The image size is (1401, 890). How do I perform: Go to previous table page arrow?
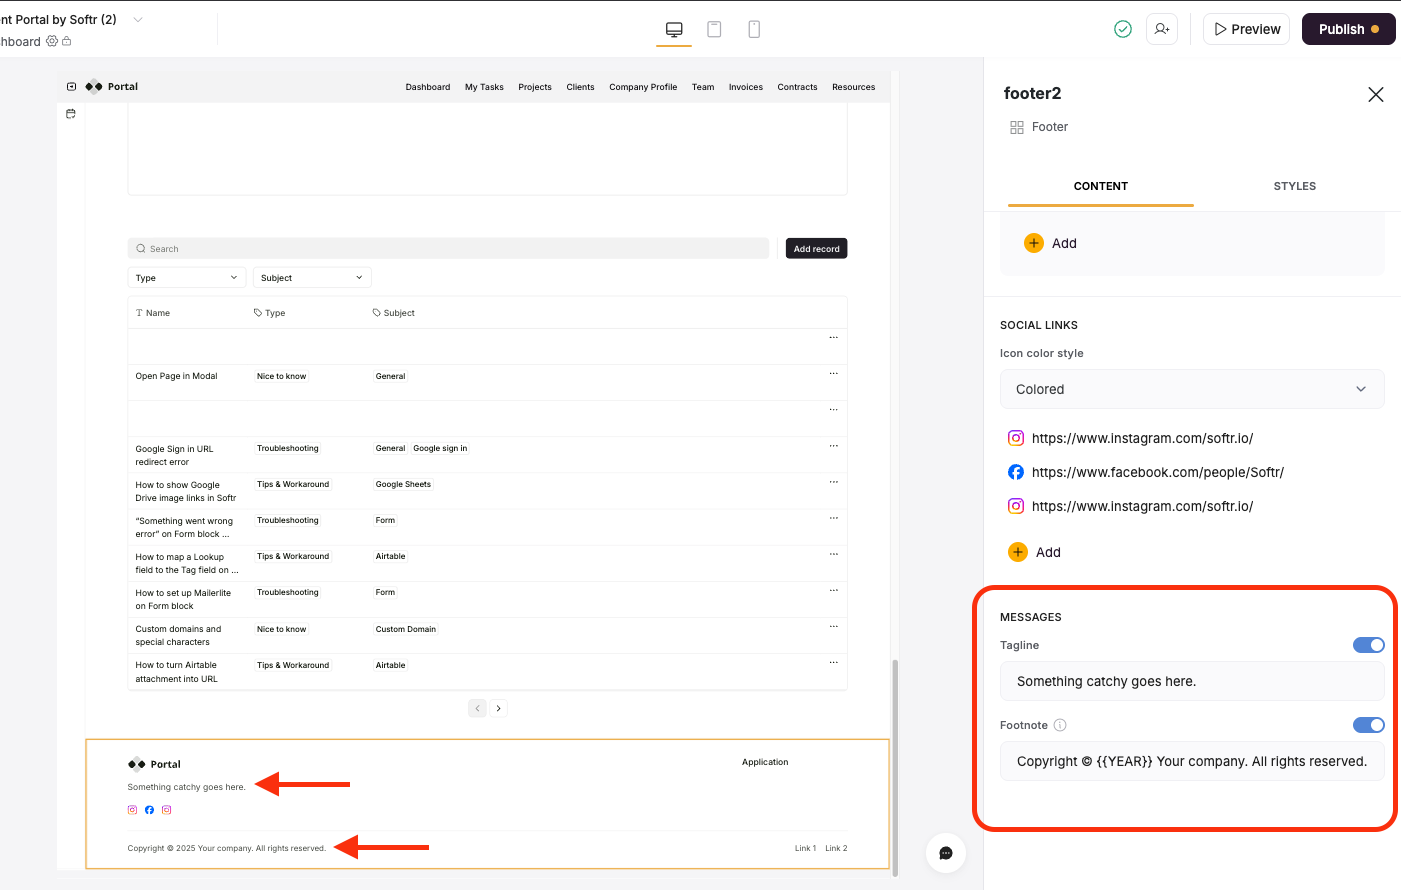coord(478,708)
